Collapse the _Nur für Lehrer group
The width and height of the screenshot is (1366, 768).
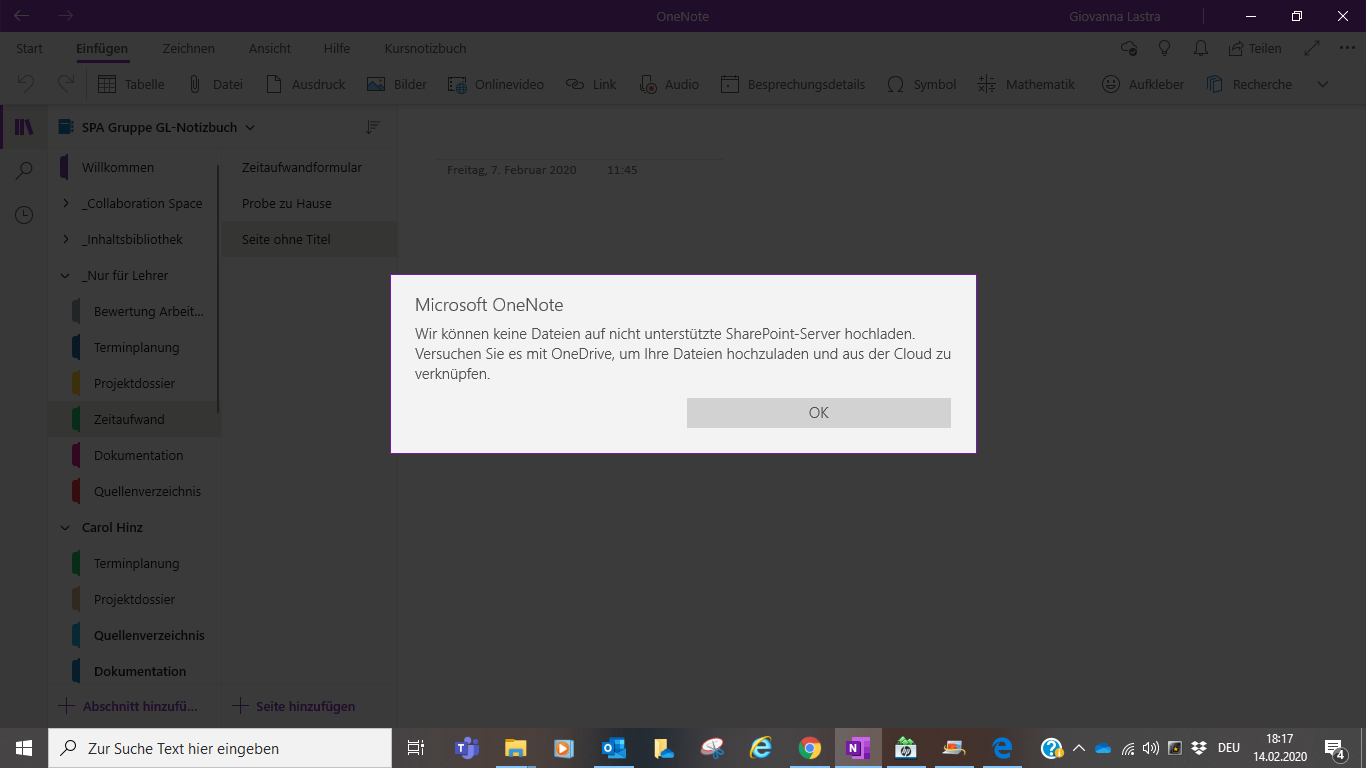[66, 275]
